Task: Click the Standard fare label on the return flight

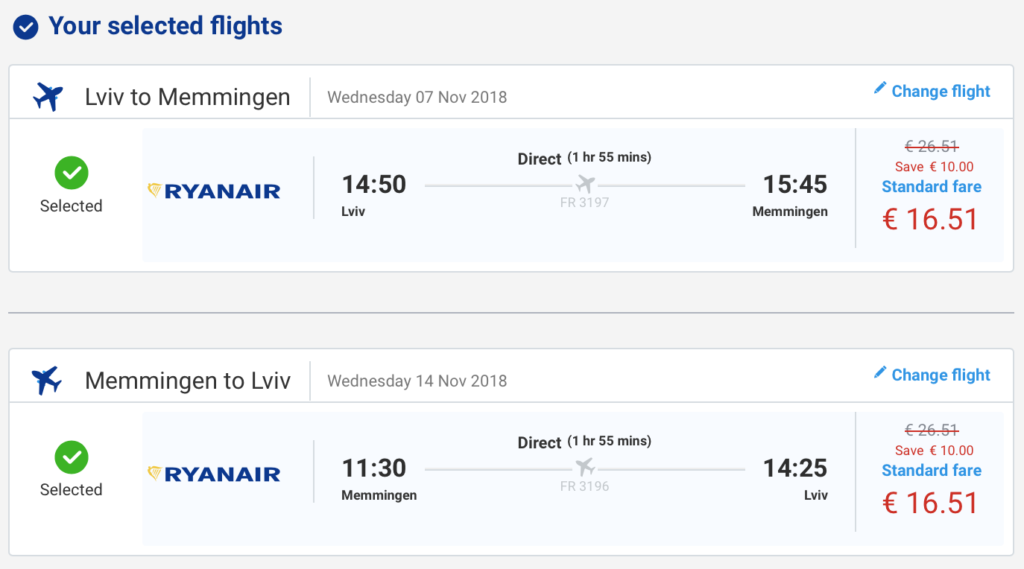Action: [x=931, y=470]
